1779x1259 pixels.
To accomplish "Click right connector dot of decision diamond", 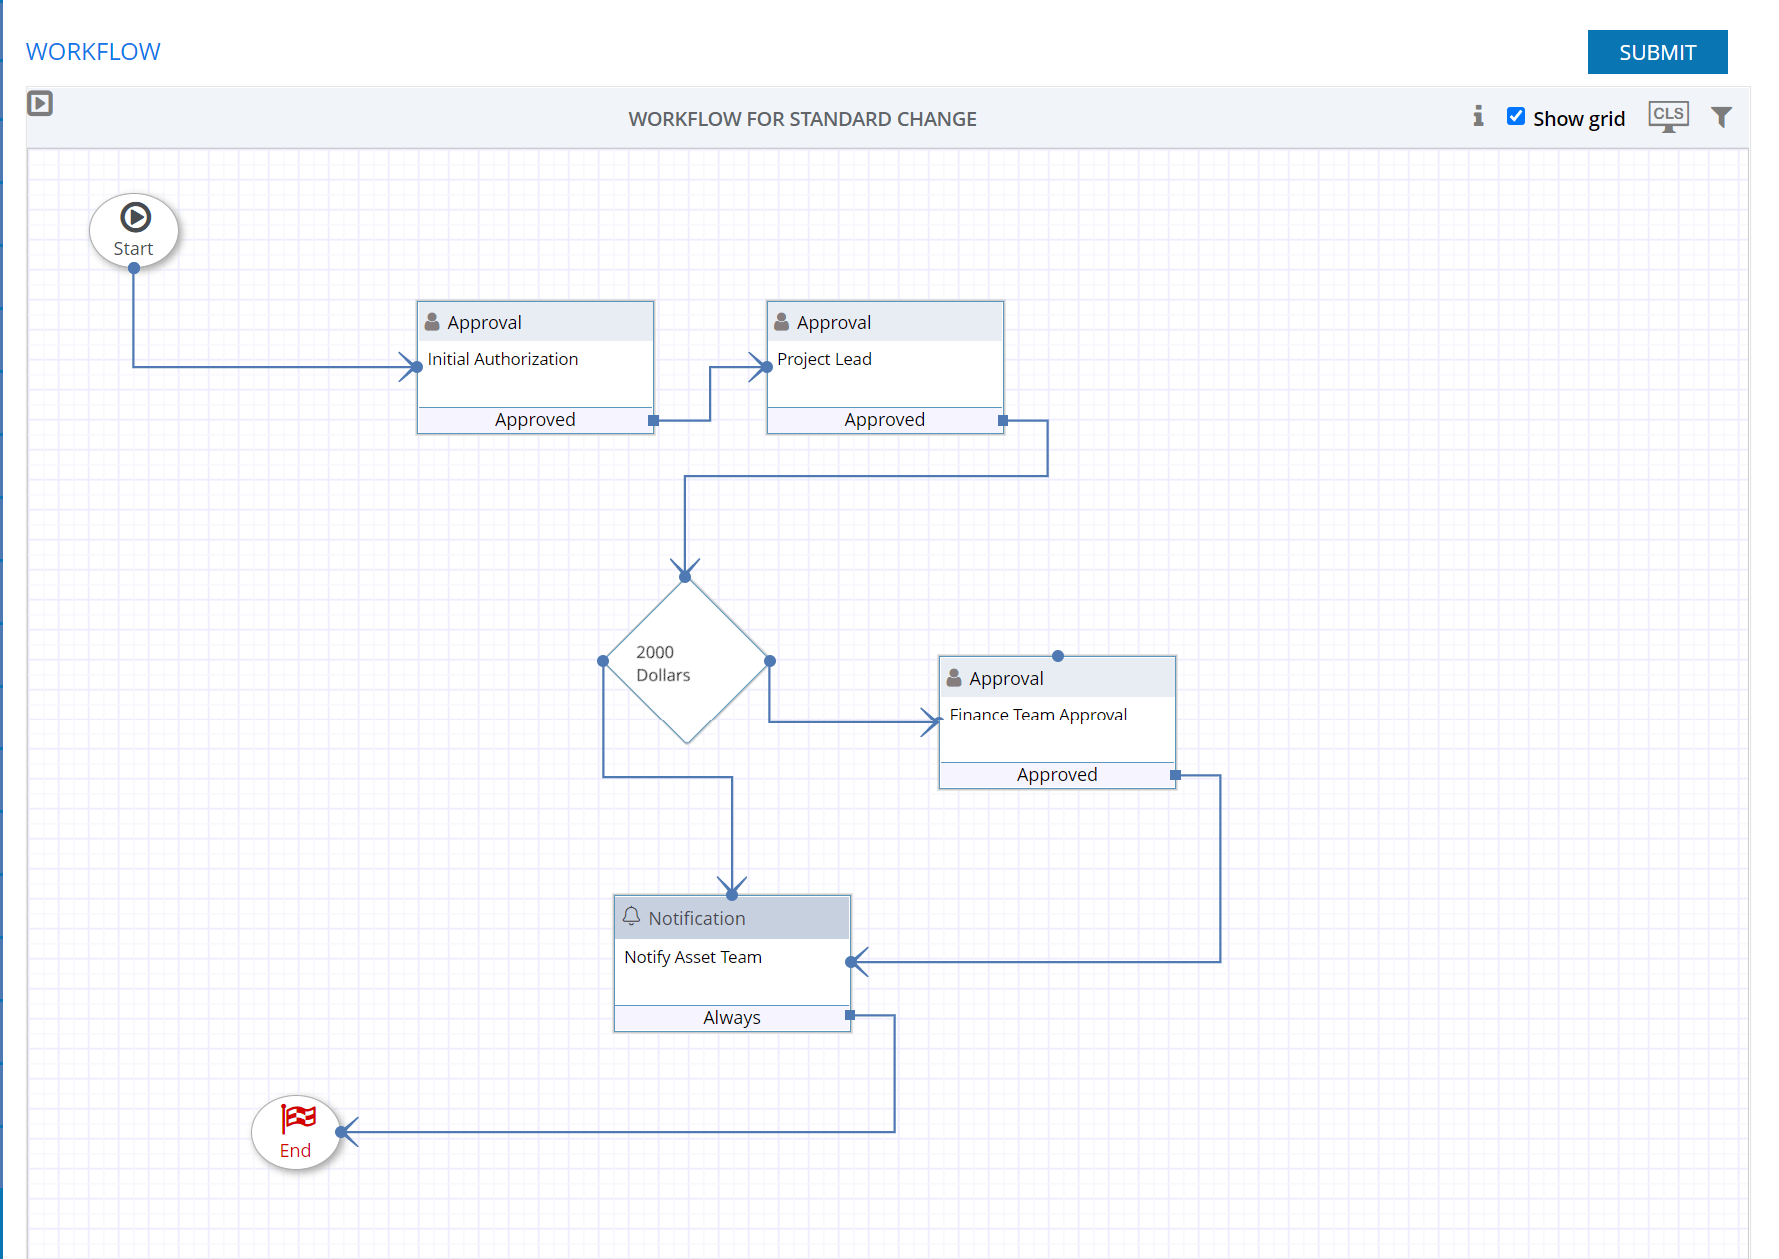I will click(x=770, y=661).
